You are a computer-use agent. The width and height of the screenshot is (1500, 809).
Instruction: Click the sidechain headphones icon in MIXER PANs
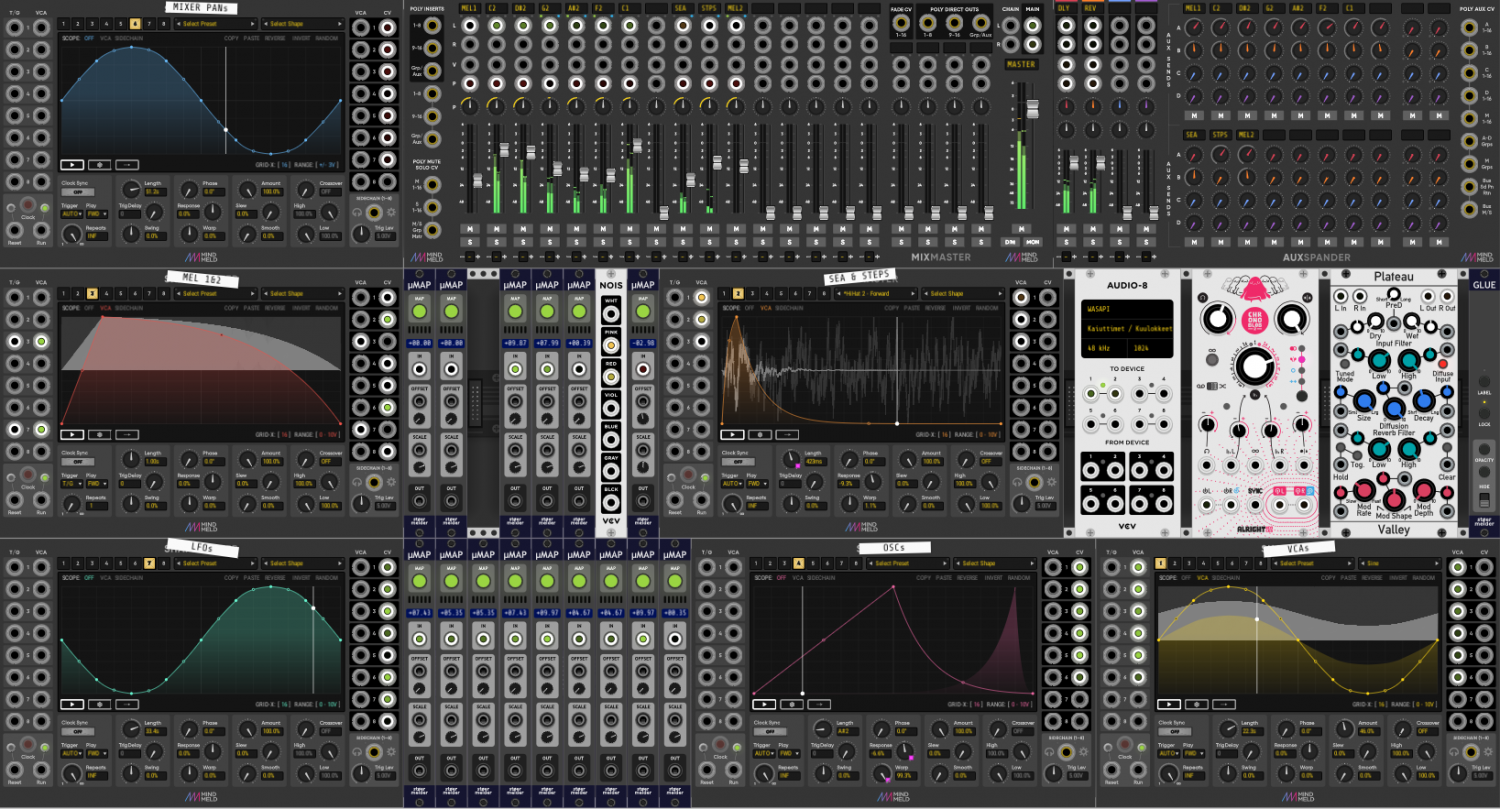[359, 212]
